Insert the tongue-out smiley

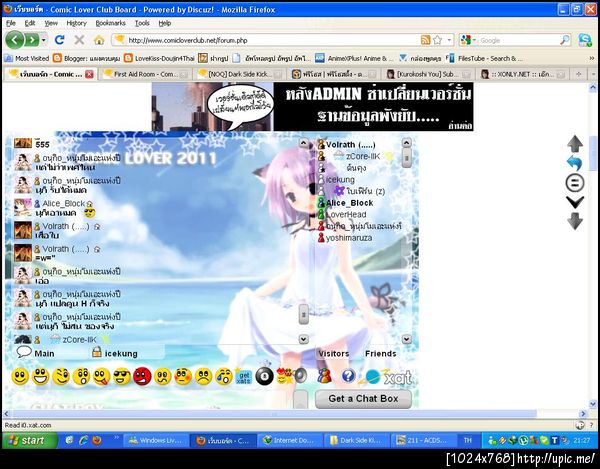pos(101,377)
